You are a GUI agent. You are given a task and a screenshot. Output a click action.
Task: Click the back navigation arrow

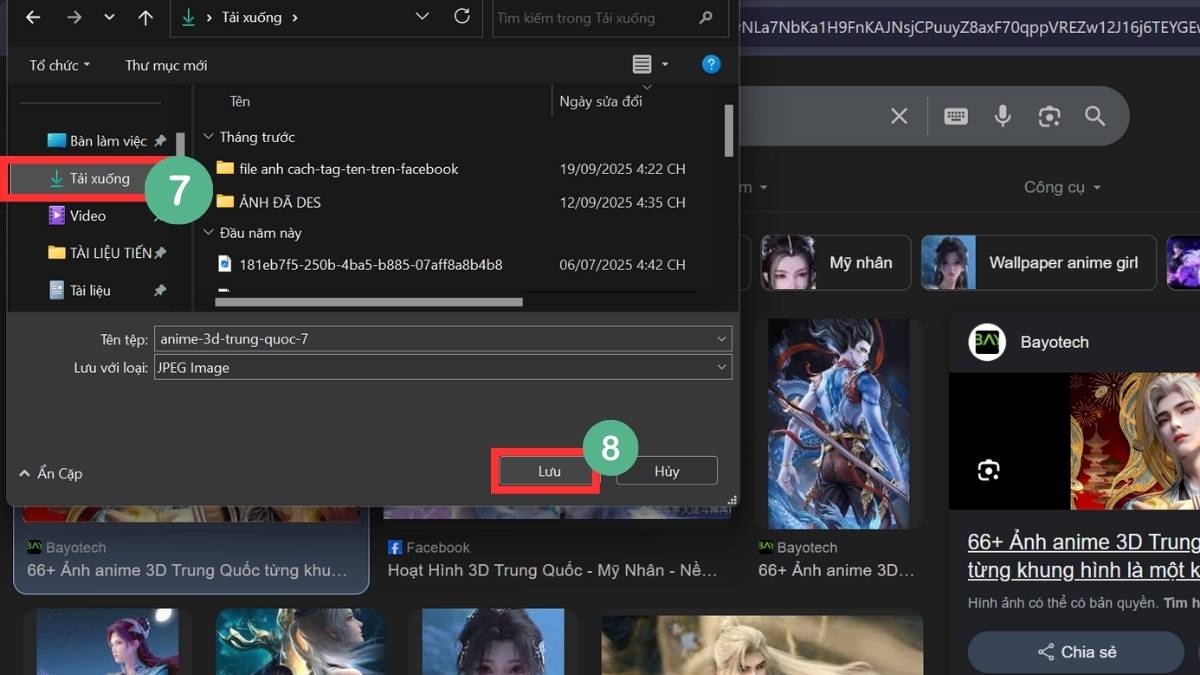click(33, 18)
